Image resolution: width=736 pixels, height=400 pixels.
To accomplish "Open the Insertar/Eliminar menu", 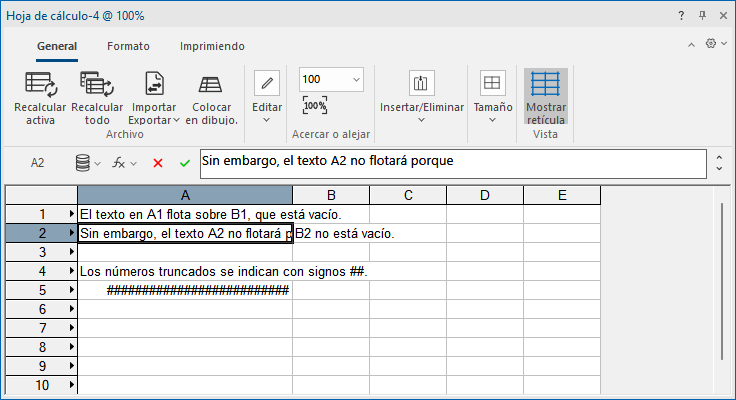I will point(420,97).
